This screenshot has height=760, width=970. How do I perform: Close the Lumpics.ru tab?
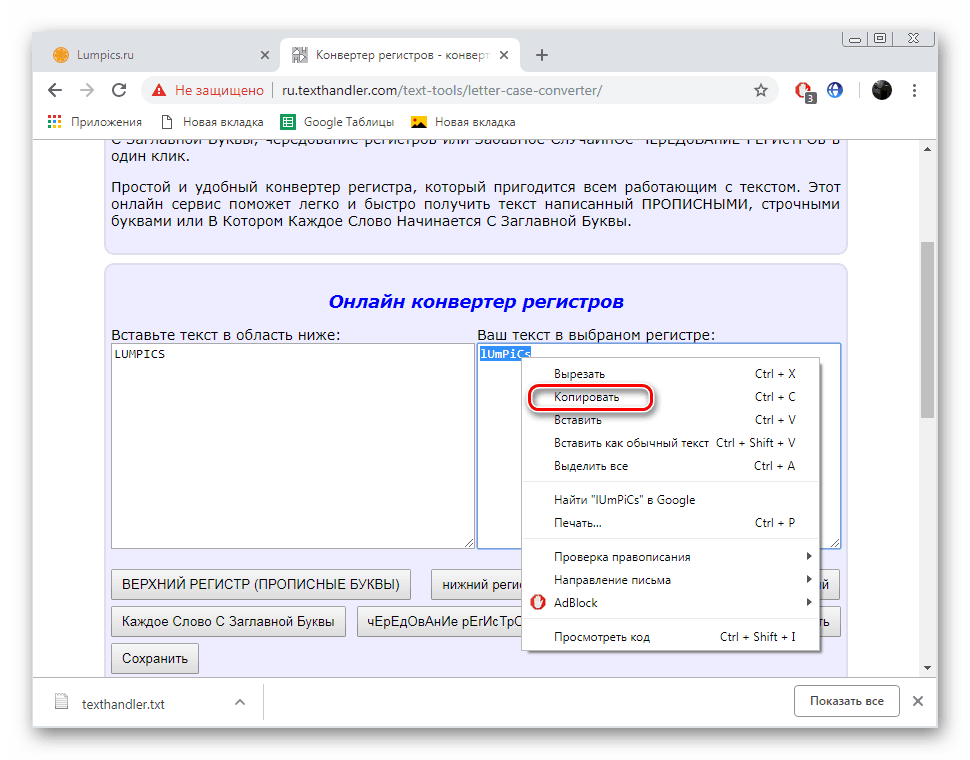pos(265,55)
